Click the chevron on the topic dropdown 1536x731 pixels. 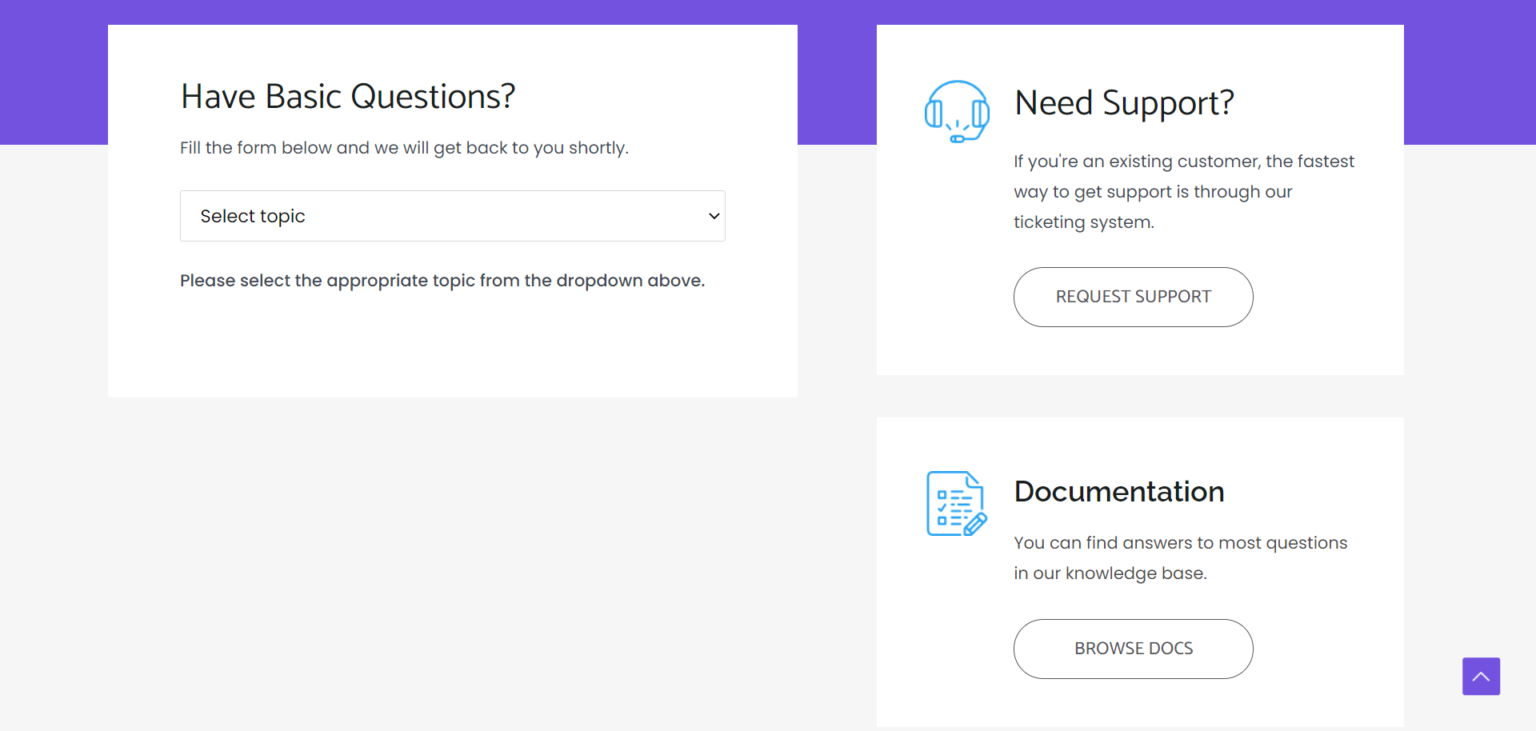click(x=713, y=216)
